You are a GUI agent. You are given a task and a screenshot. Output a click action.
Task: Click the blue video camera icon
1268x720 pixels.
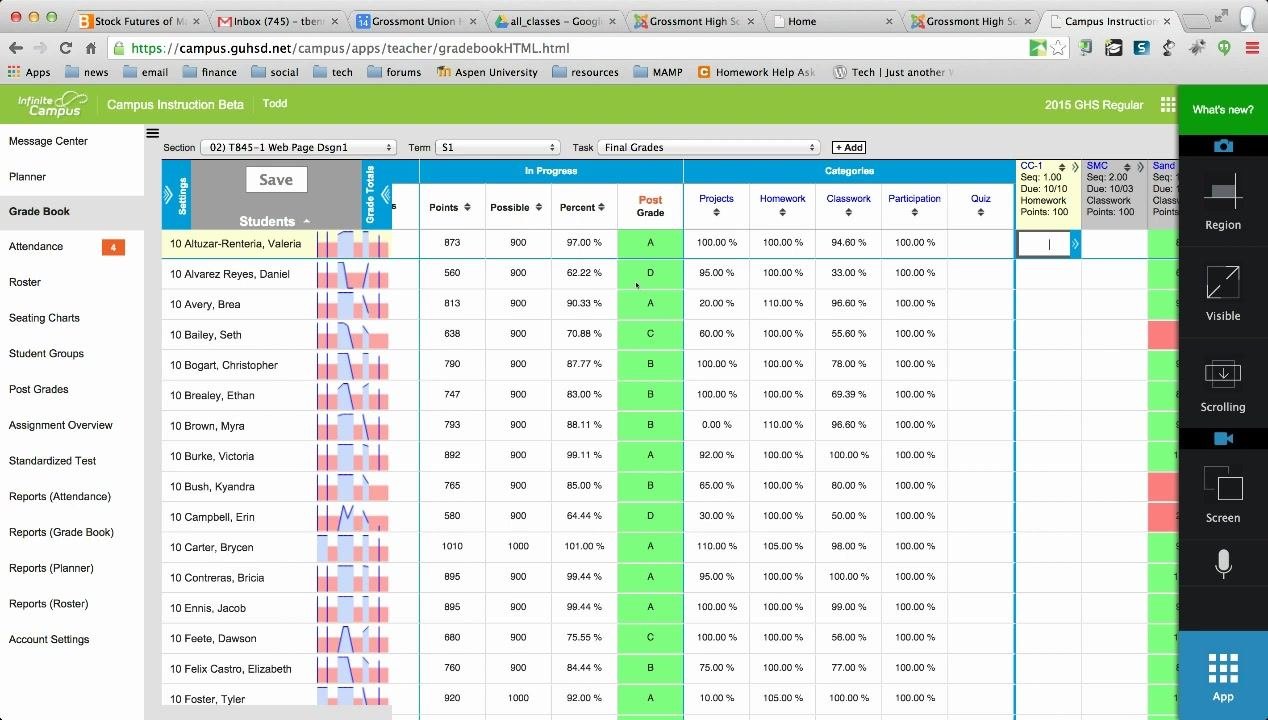click(x=1223, y=438)
